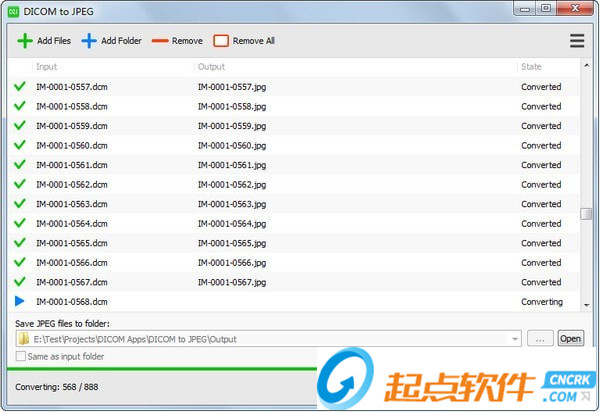The image size is (600, 412).
Task: Click green checkmark for IM-0001-0567.dcm
Action: tap(20, 282)
